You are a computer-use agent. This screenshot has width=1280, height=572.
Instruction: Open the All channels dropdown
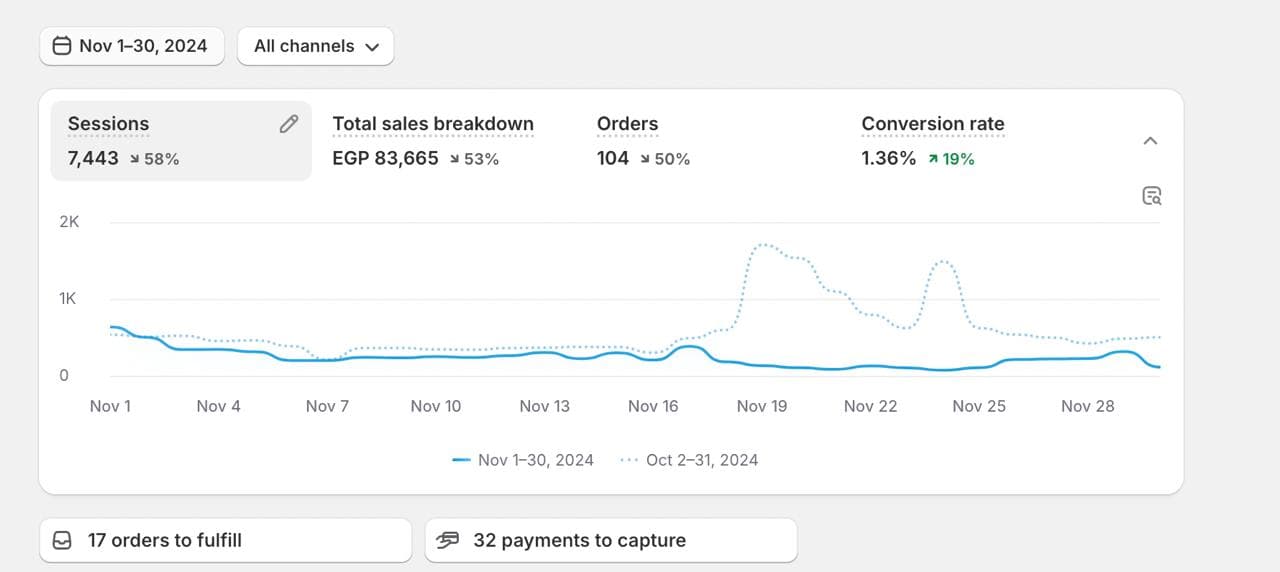315,46
